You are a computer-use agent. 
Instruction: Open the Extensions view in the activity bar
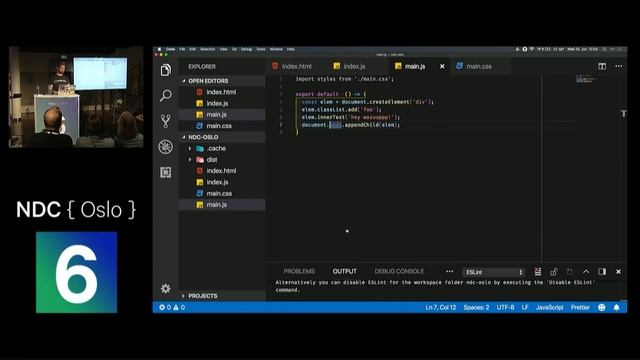(x=165, y=172)
